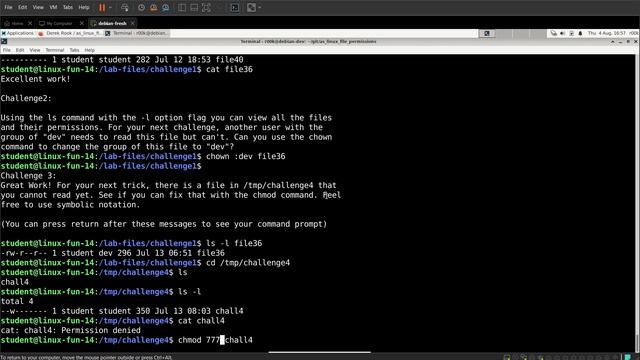Click 'chown :dev file36' command text

coord(246,156)
